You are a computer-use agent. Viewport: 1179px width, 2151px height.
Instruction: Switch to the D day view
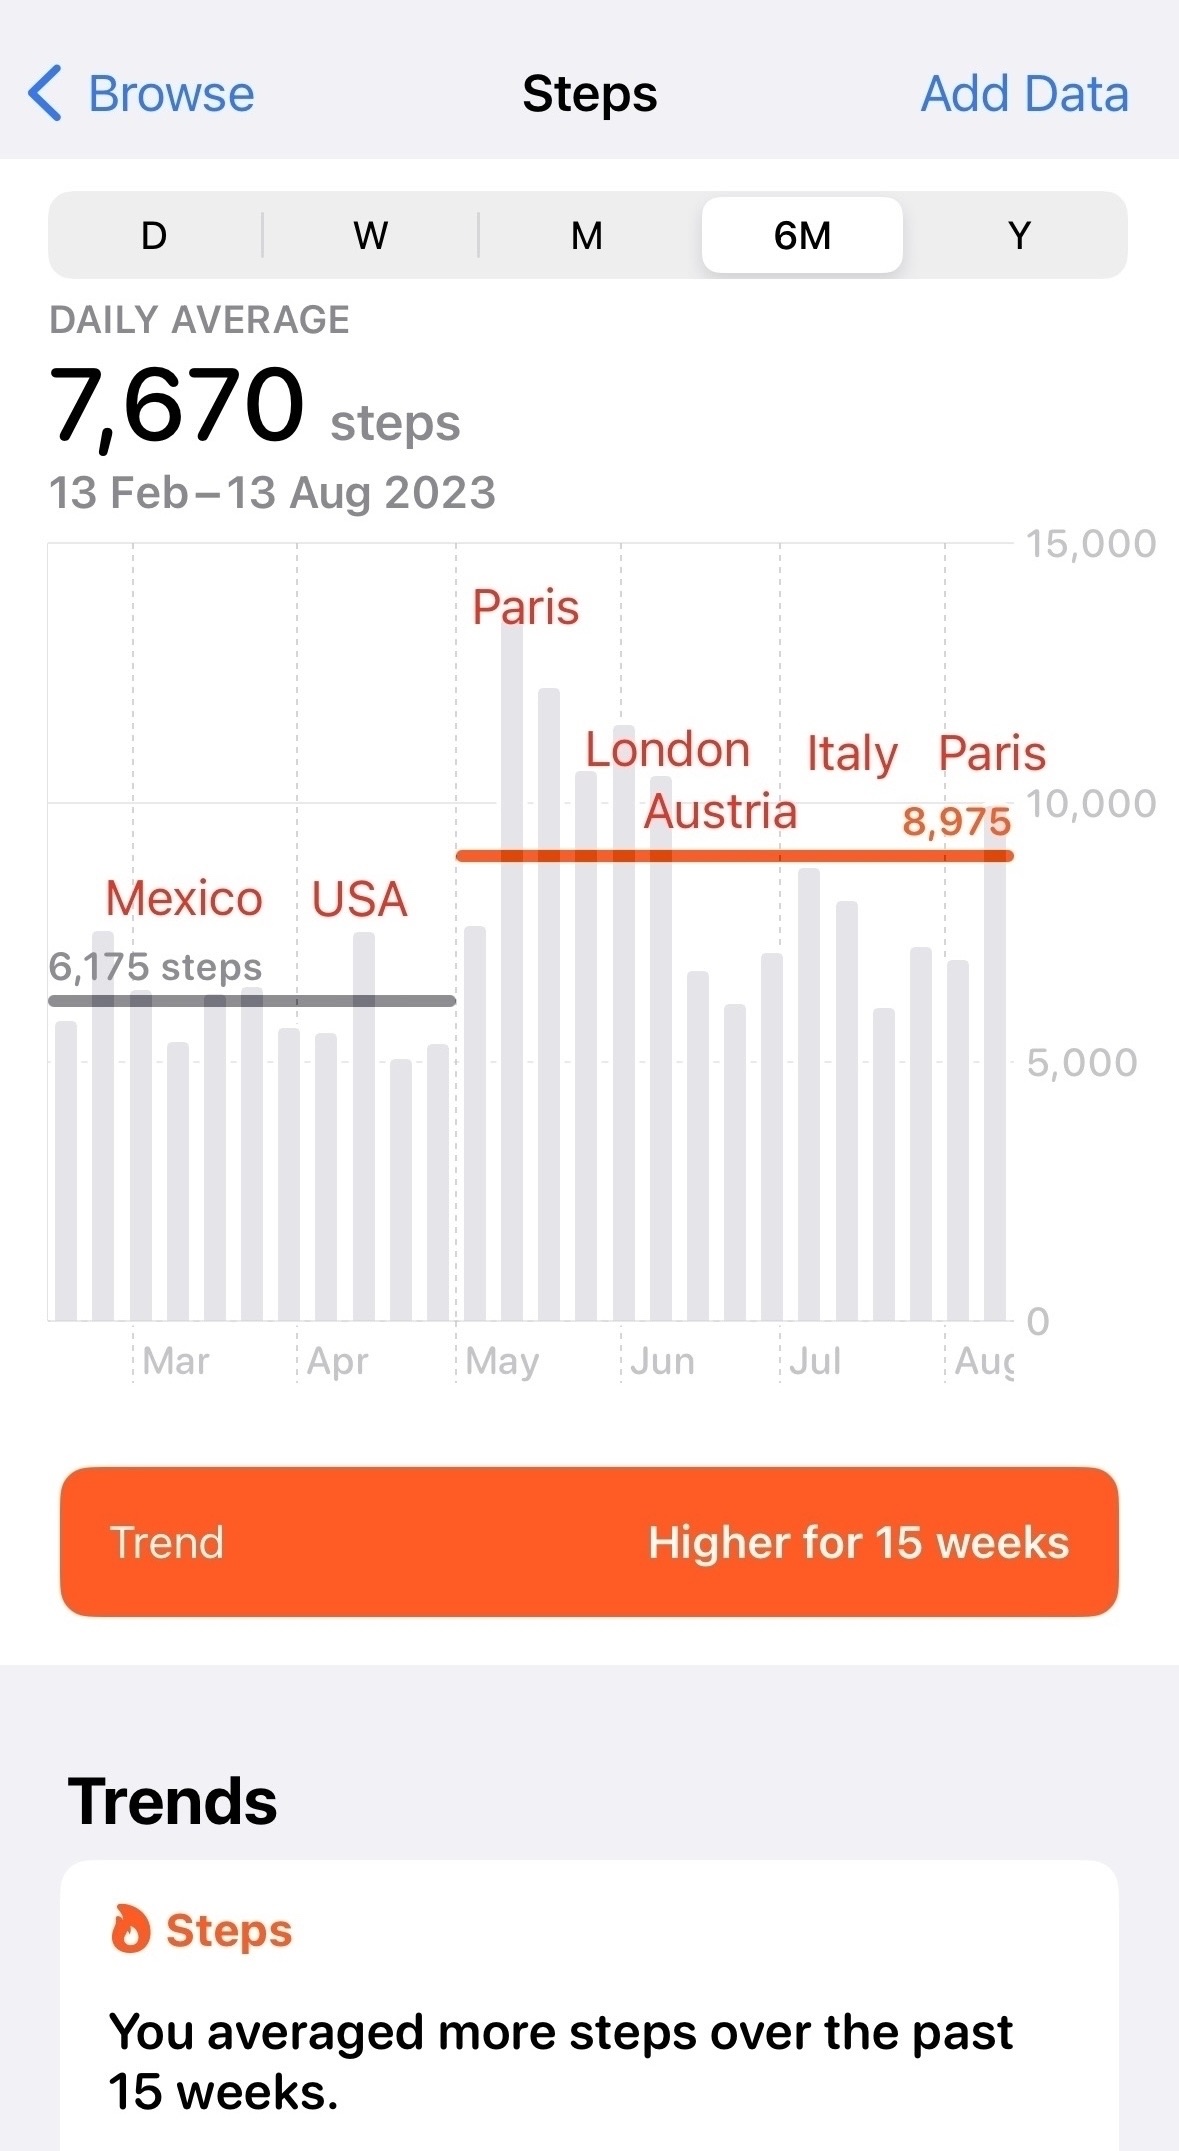[154, 236]
